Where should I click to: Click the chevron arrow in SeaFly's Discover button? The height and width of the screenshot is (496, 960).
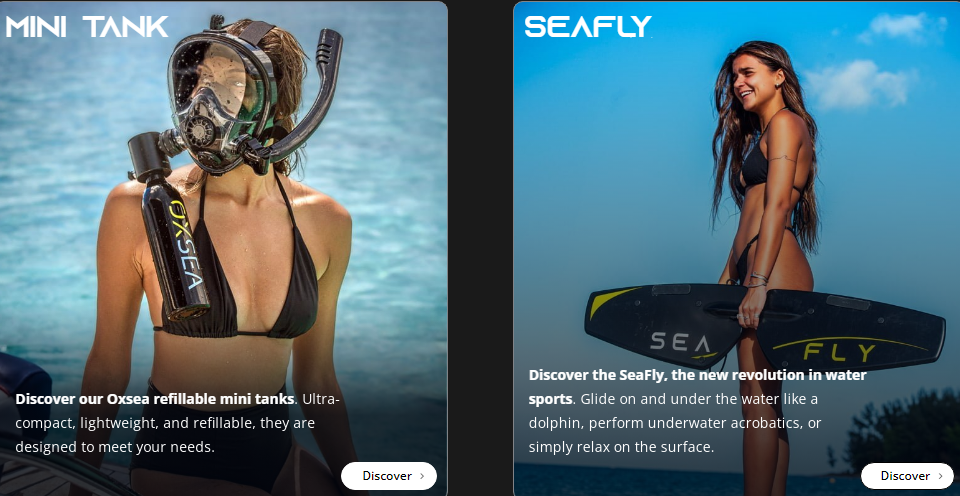click(x=940, y=476)
